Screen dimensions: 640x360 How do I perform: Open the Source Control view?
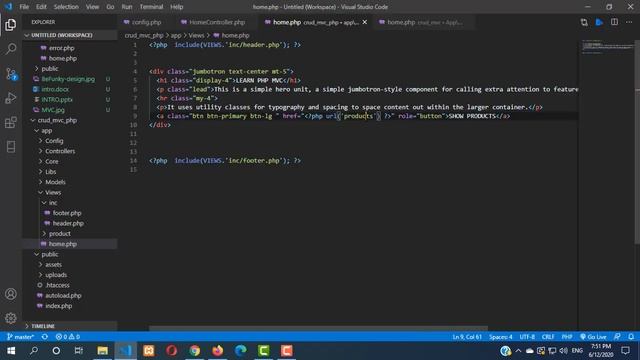pos(11,74)
